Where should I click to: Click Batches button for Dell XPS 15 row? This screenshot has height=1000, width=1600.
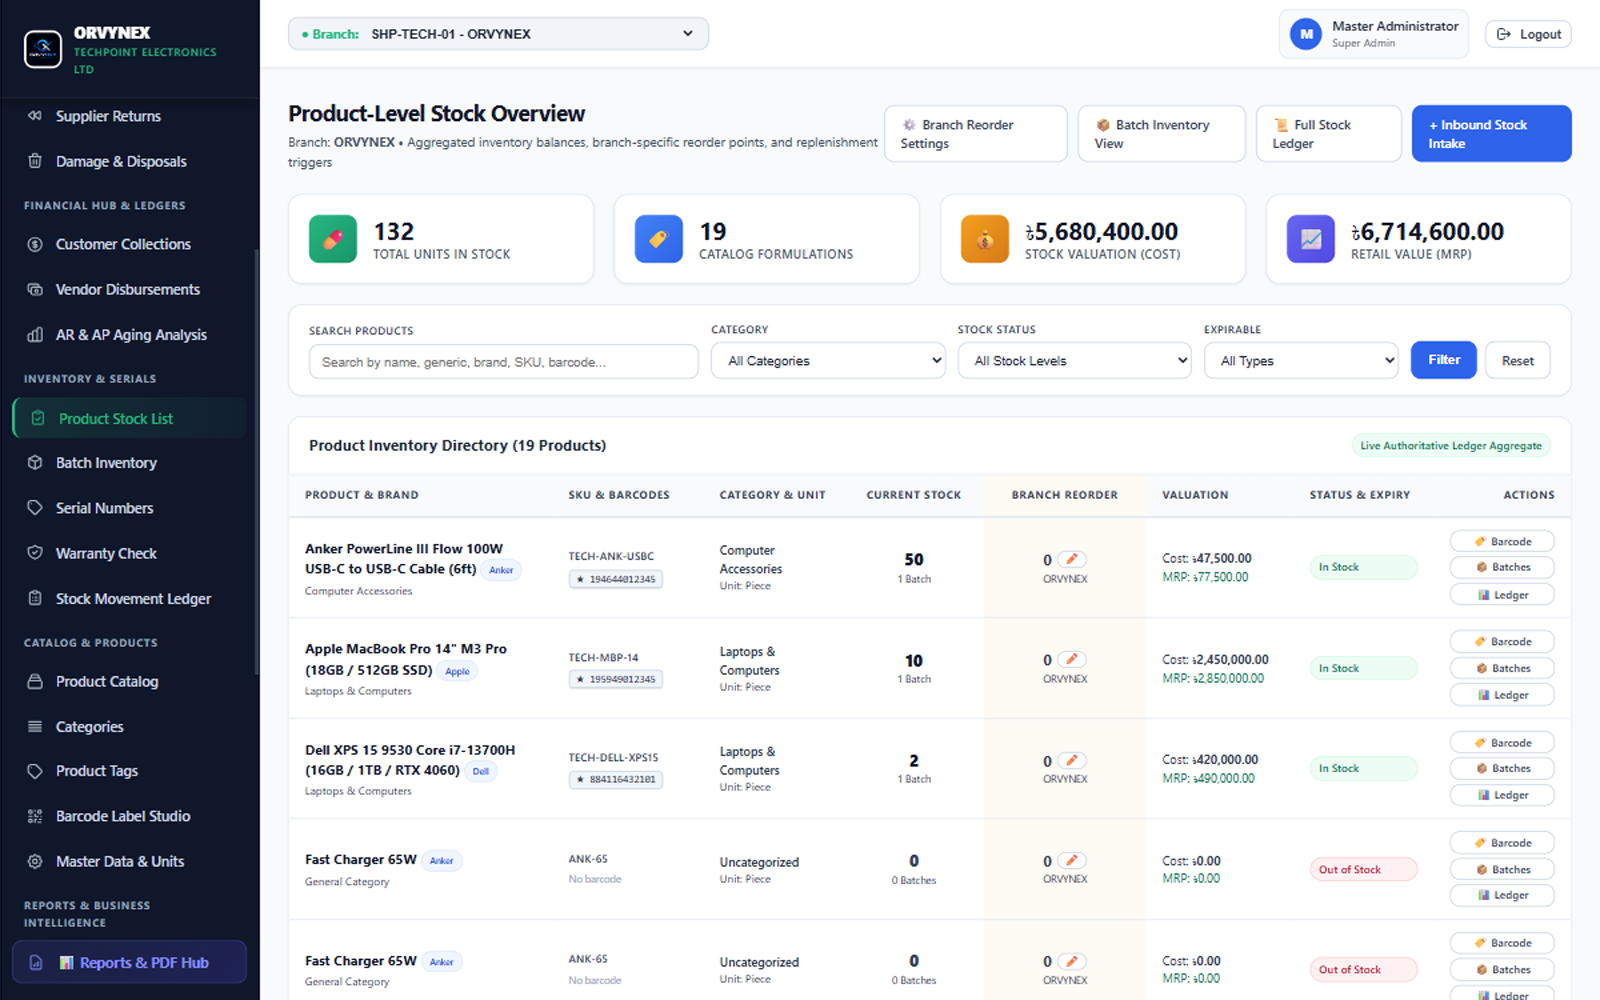1502,768
